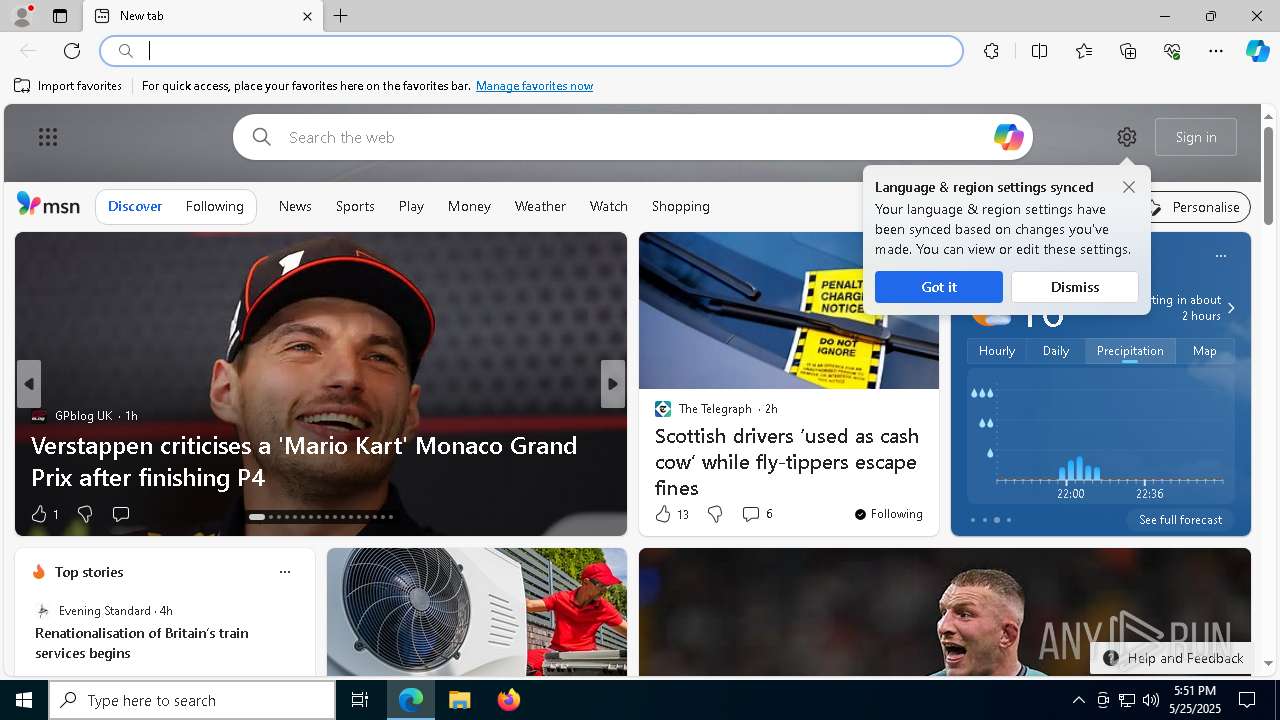
Task: Open File Explorer from taskbar
Action: 459,700
